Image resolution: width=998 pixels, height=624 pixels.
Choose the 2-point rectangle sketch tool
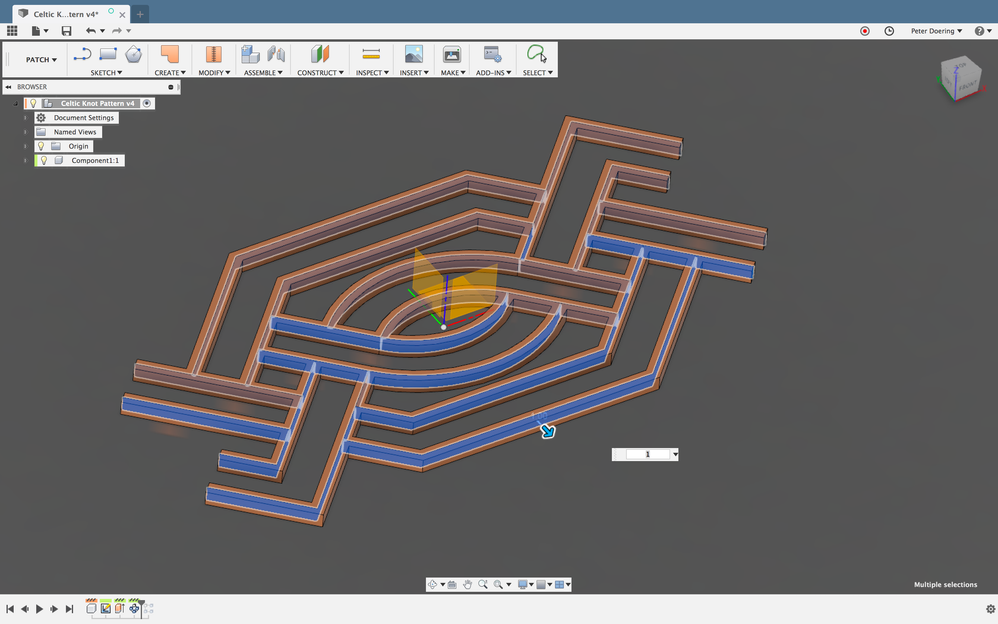[108, 54]
